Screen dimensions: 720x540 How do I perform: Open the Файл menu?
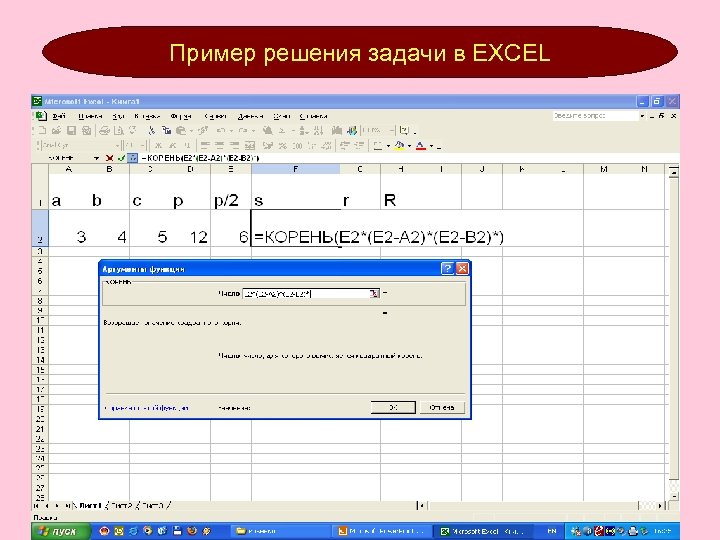pos(59,116)
